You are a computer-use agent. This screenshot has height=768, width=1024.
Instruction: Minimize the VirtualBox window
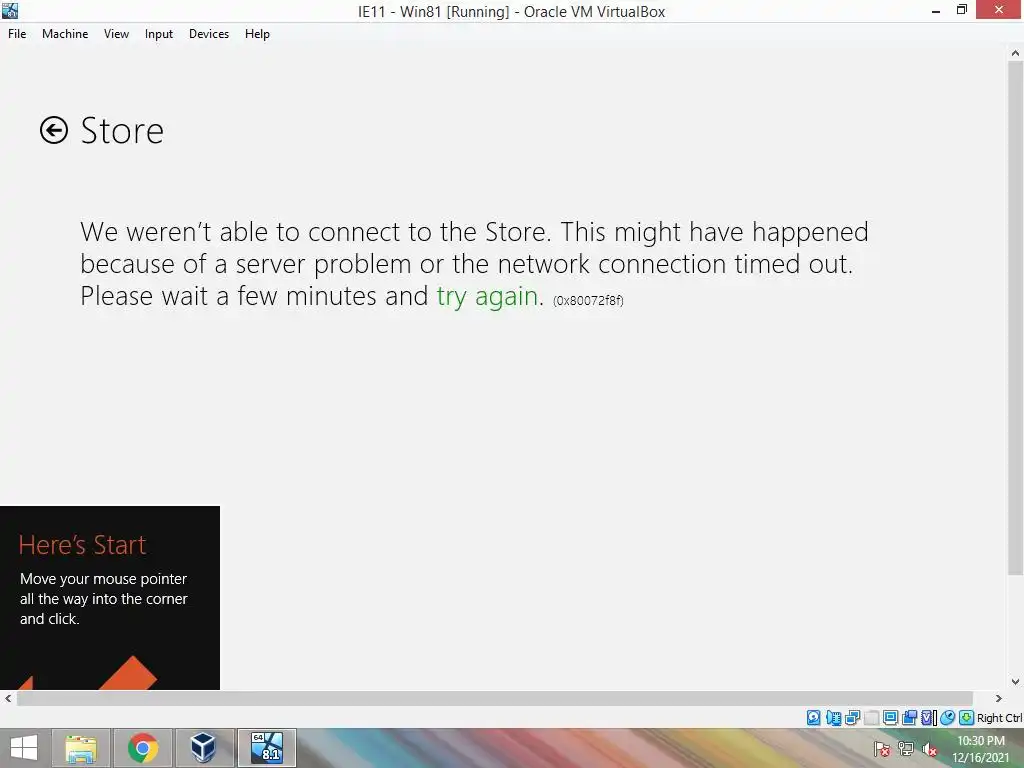pyautogui.click(x=936, y=11)
